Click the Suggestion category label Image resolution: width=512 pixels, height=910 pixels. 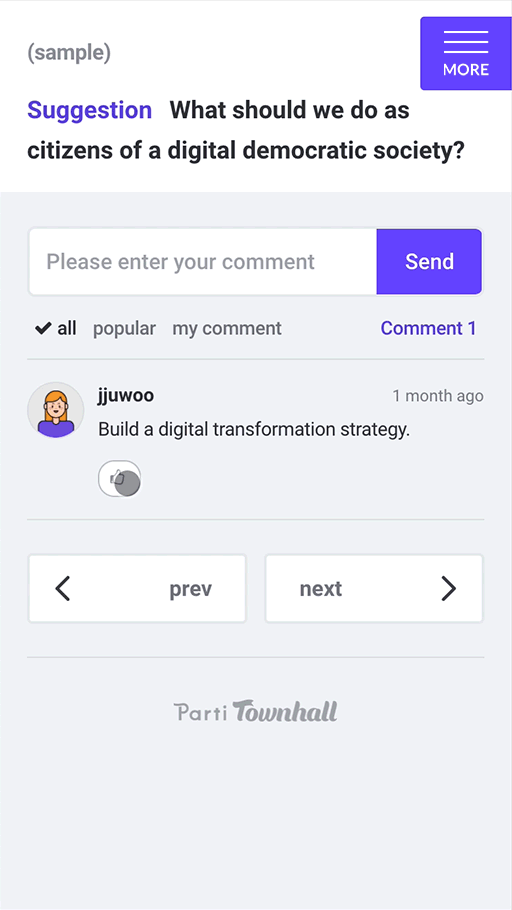(x=89, y=110)
